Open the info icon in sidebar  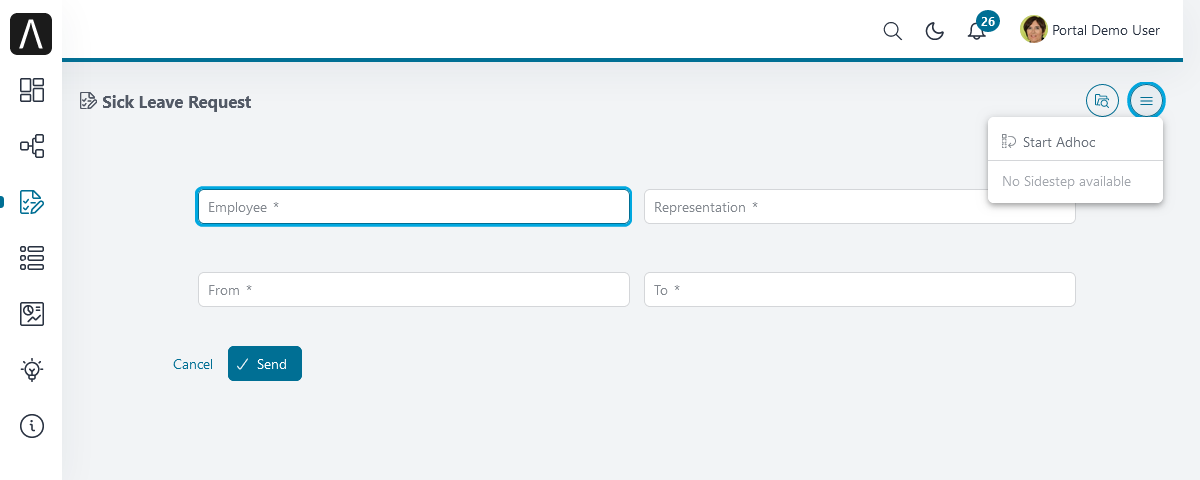(32, 426)
